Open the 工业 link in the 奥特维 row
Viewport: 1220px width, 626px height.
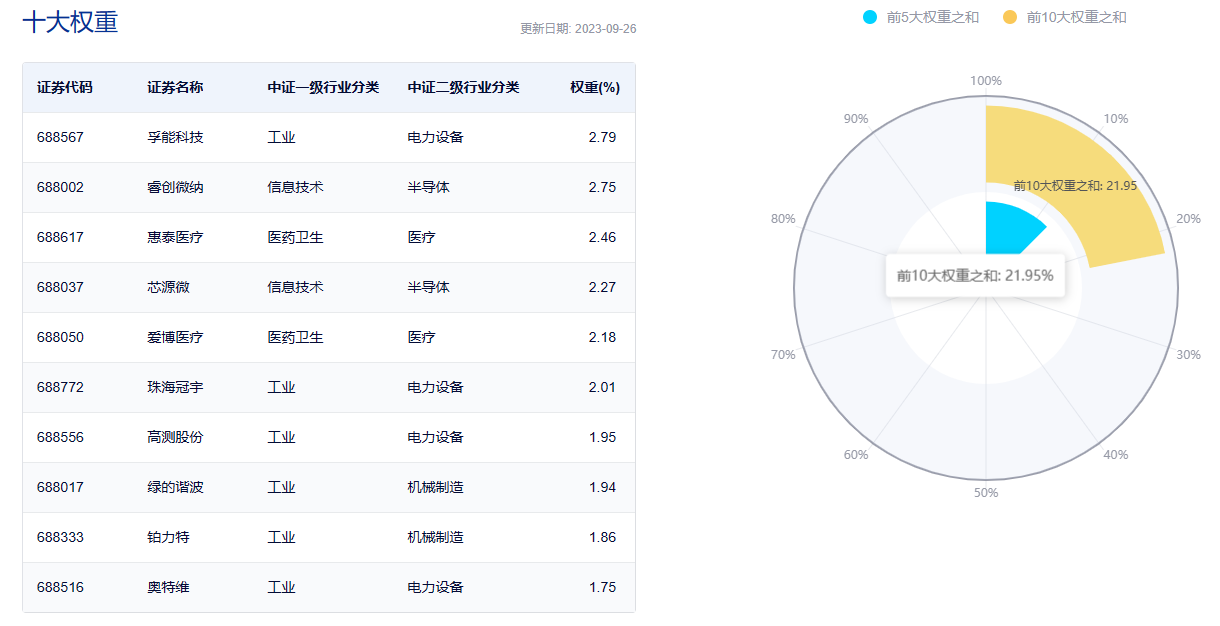tap(281, 587)
